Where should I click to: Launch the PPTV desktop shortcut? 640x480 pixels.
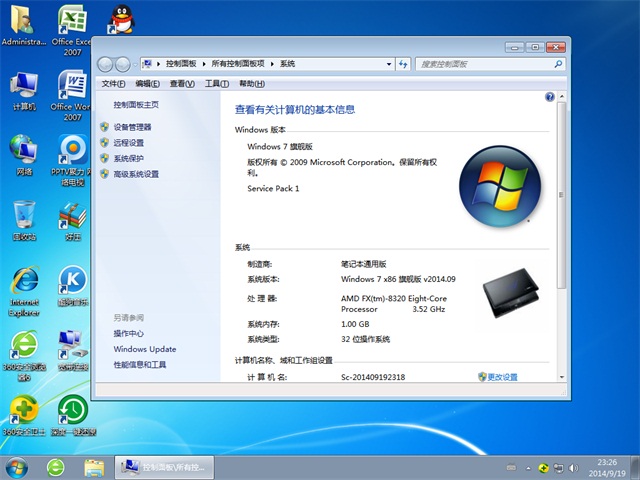click(72, 160)
